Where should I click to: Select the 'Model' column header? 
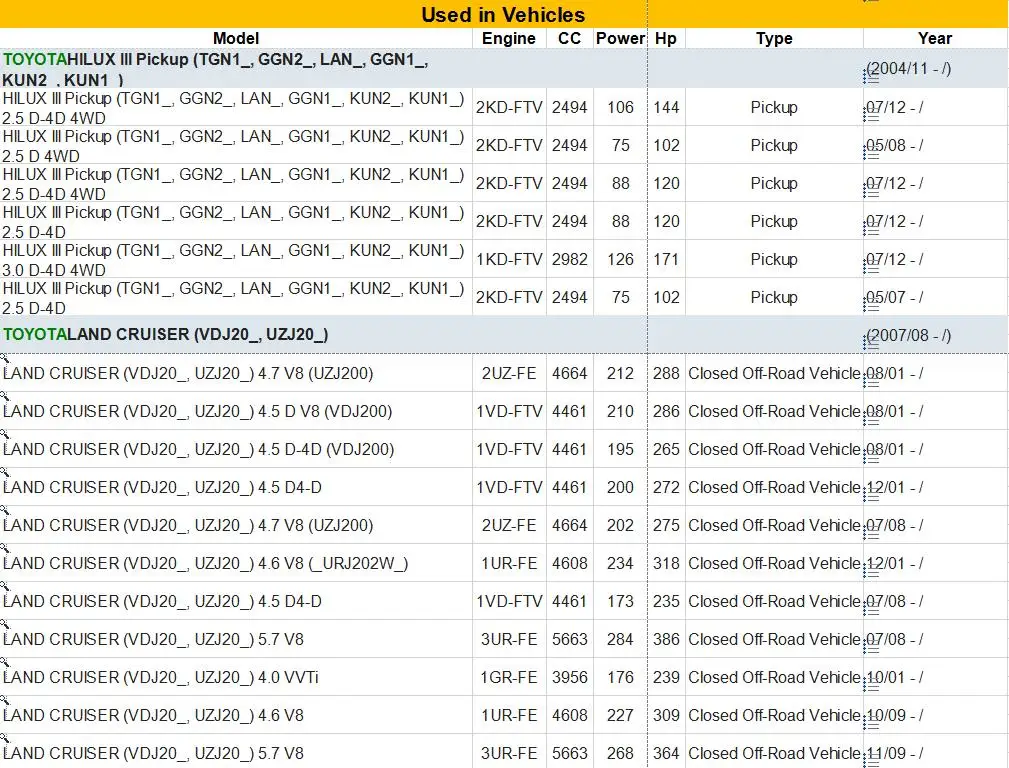click(236, 38)
